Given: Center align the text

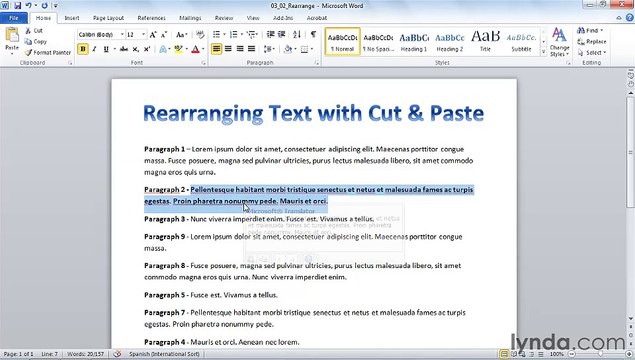Looking at the screenshot, I should 228,49.
